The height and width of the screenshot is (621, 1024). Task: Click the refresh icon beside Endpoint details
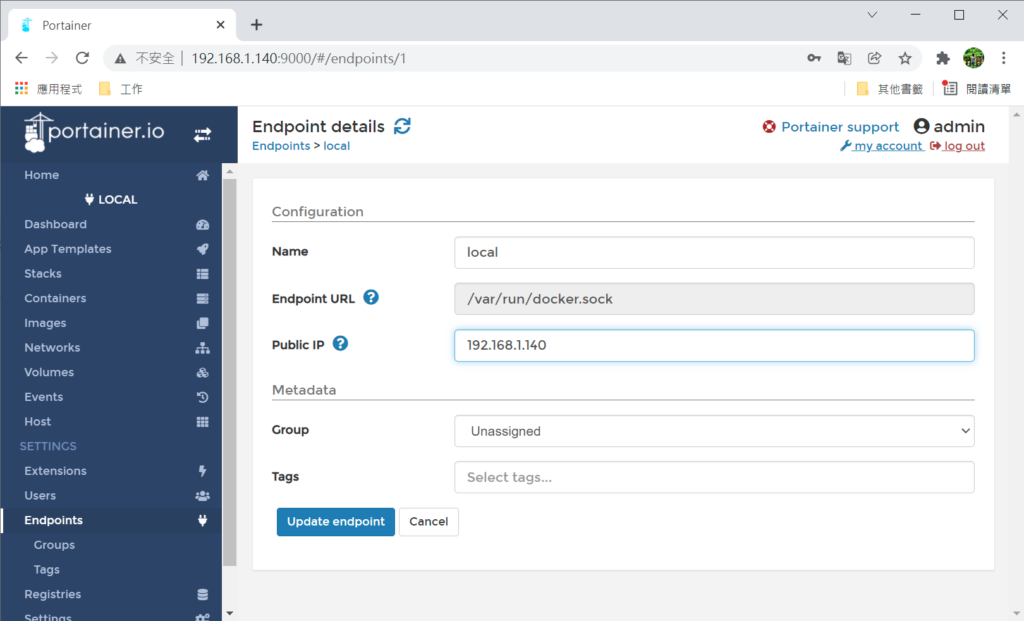[402, 126]
